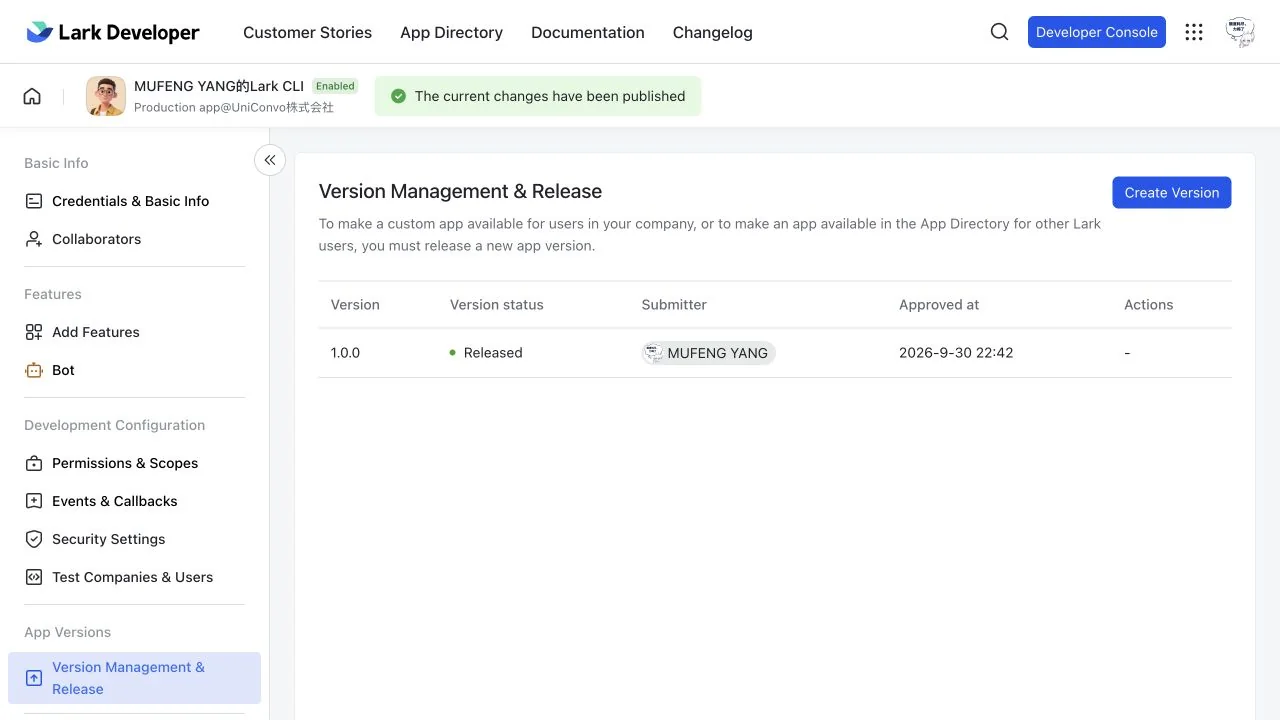Image resolution: width=1280 pixels, height=720 pixels.
Task: Open the search magnifier icon
Action: click(x=999, y=32)
